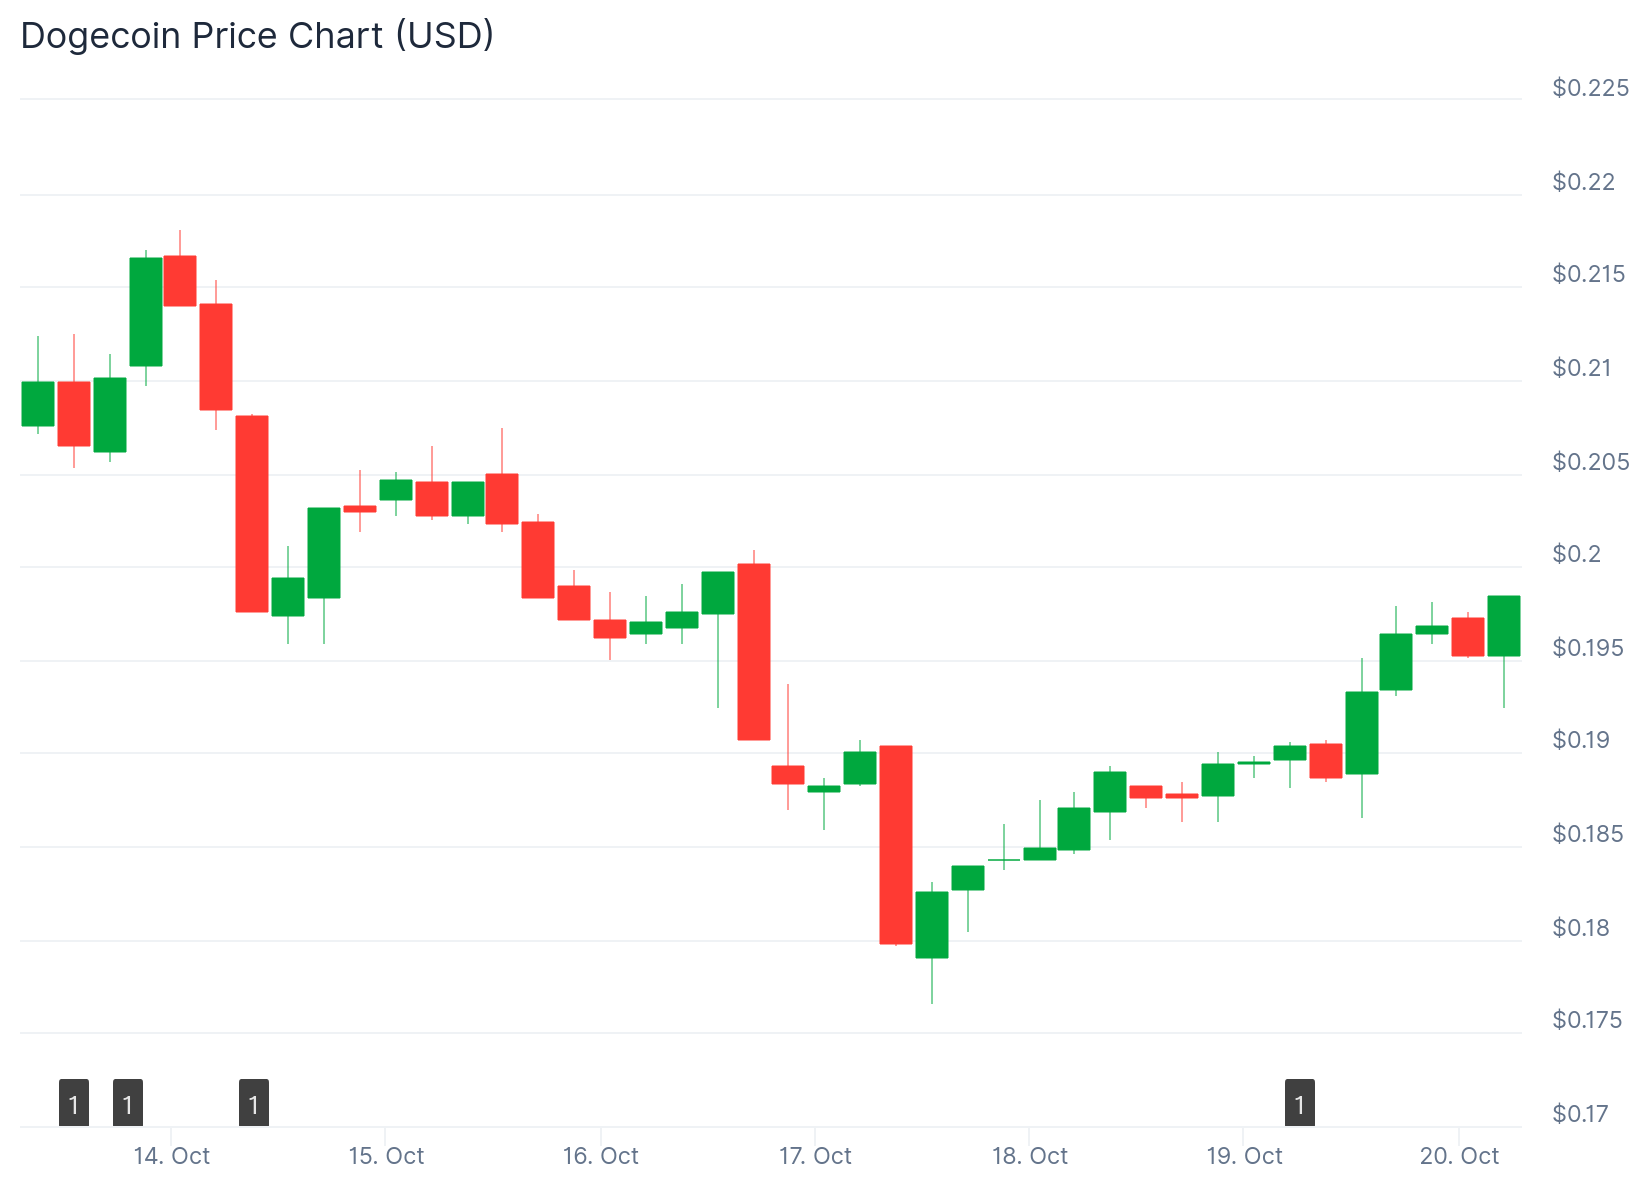Image resolution: width=1644 pixels, height=1200 pixels.
Task: Select tall green candle just after 19 Oct marker
Action: 1362,733
